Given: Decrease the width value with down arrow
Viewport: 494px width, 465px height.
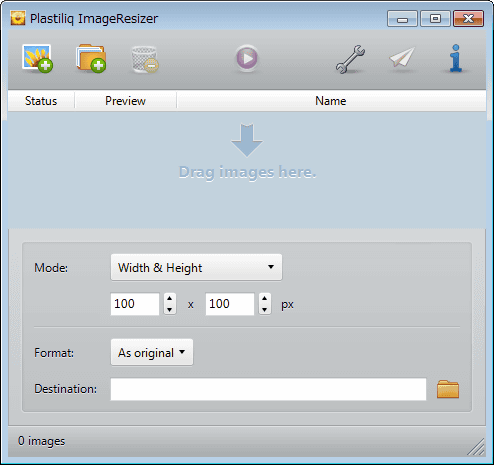Looking at the screenshot, I should click(x=170, y=310).
